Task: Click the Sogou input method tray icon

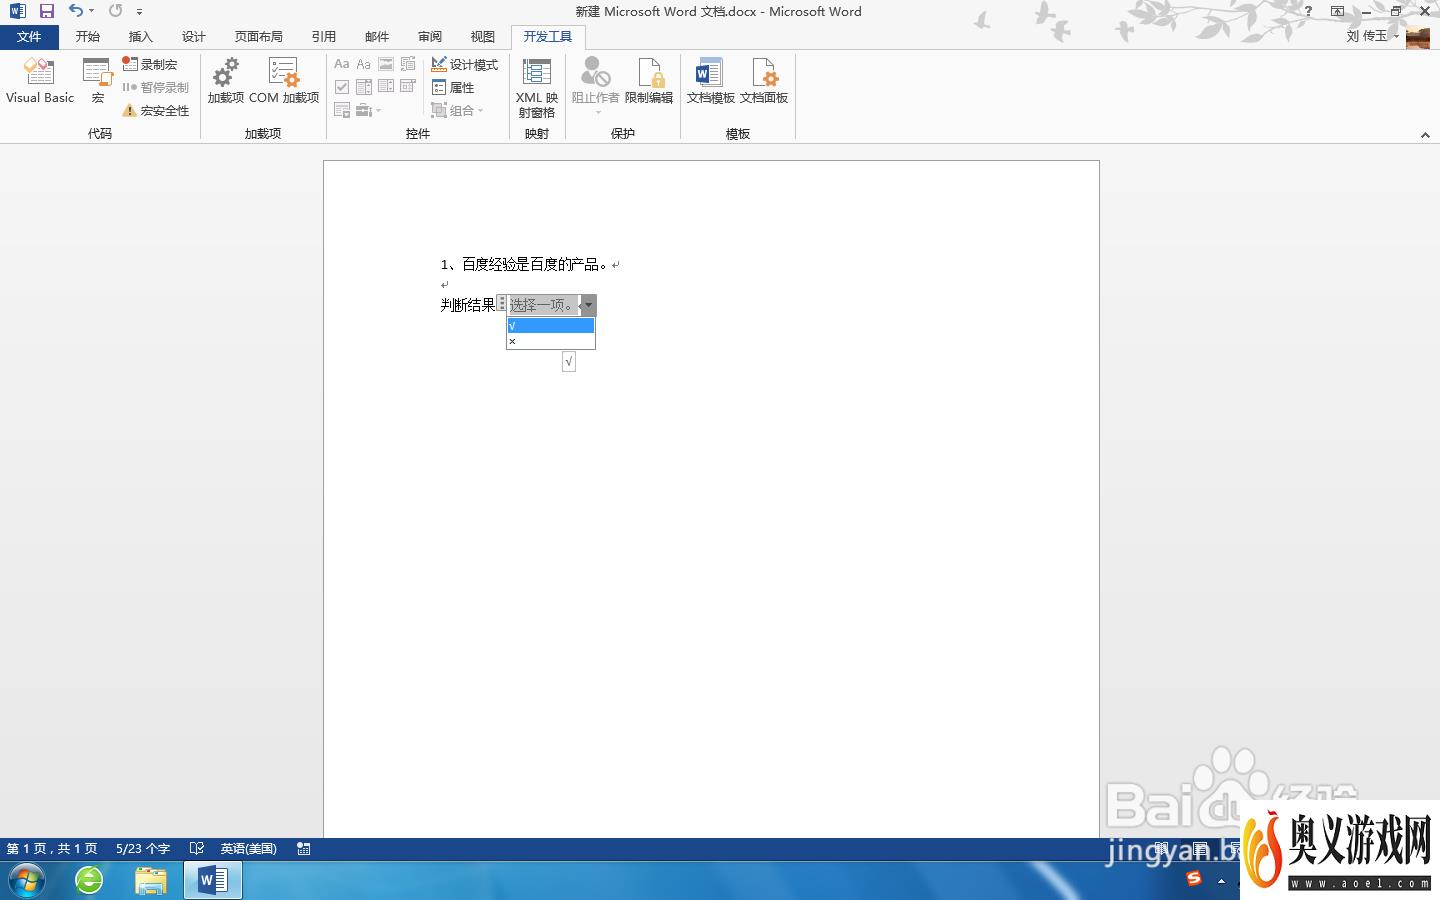Action: point(1194,879)
